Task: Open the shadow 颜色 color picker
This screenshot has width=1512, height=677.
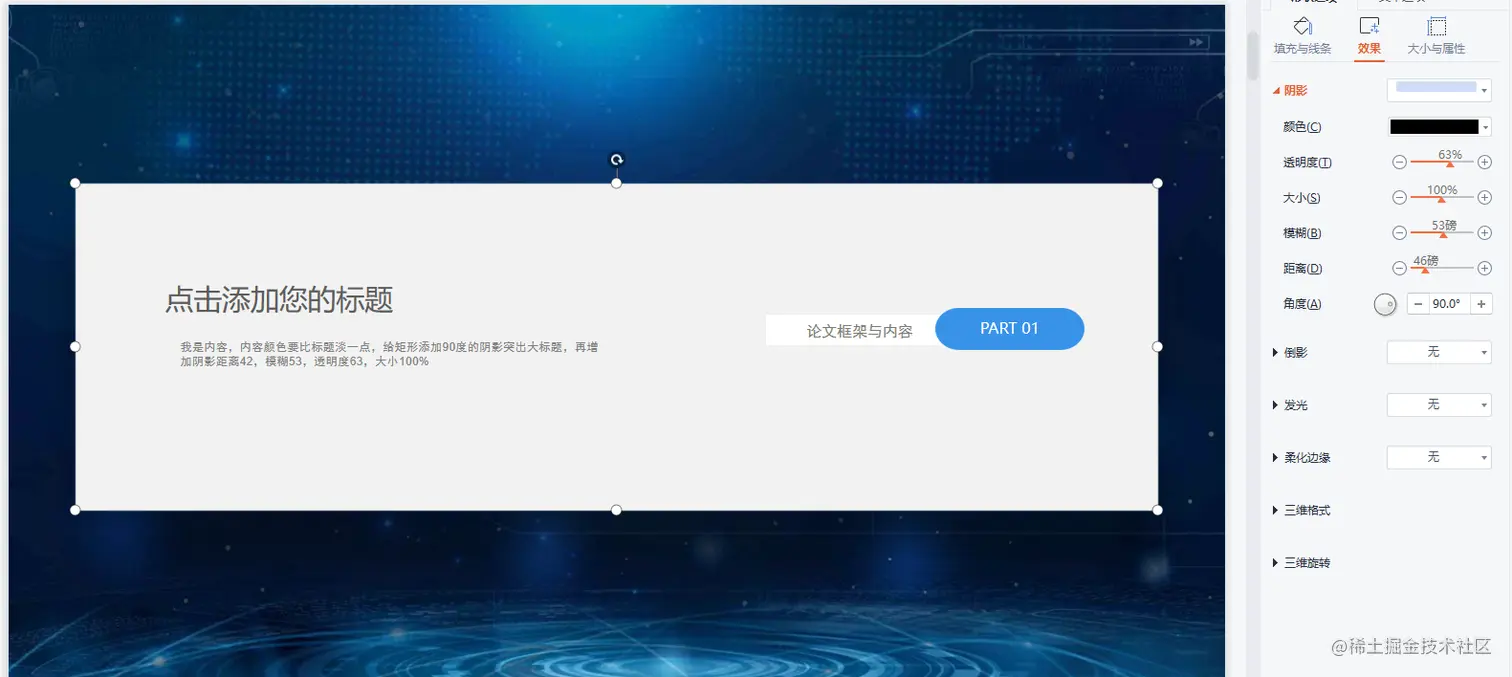Action: pos(1439,127)
